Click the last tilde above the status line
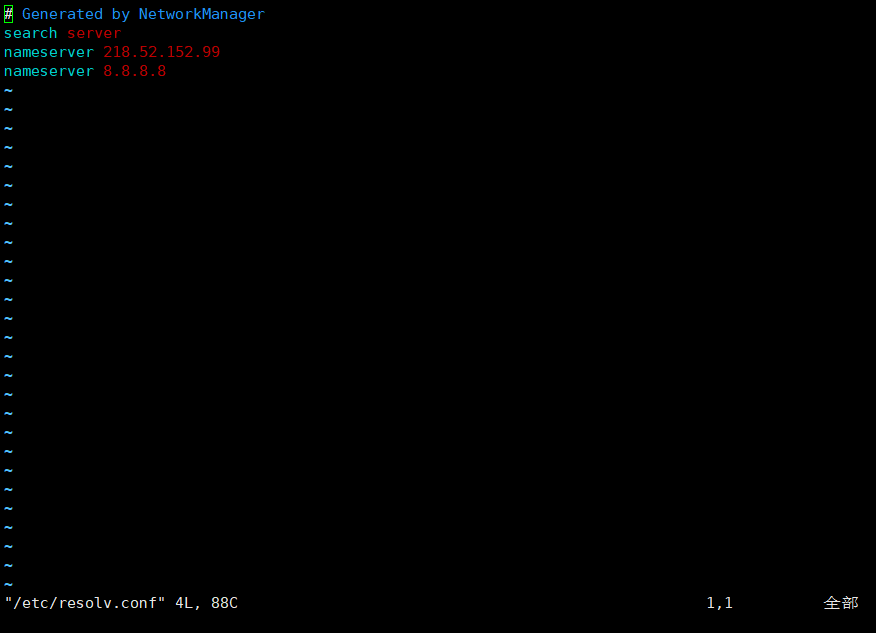The height and width of the screenshot is (633, 876). click(x=8, y=584)
